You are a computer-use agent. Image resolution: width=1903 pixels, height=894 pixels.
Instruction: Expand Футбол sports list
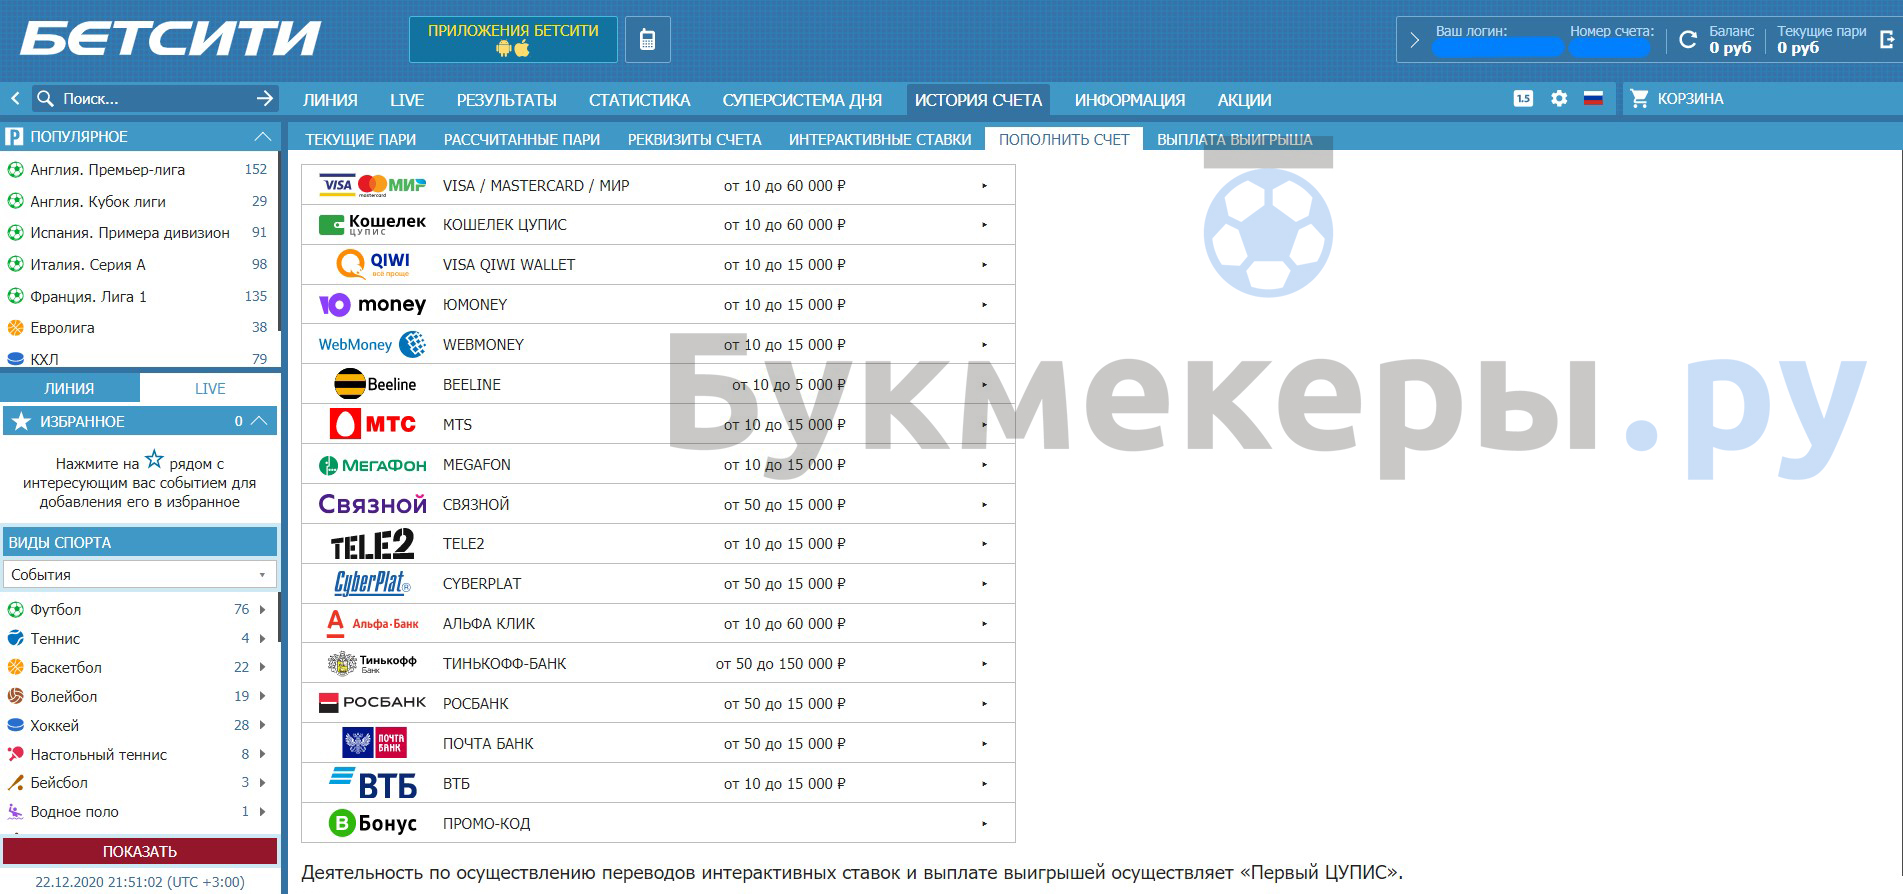pos(263,609)
